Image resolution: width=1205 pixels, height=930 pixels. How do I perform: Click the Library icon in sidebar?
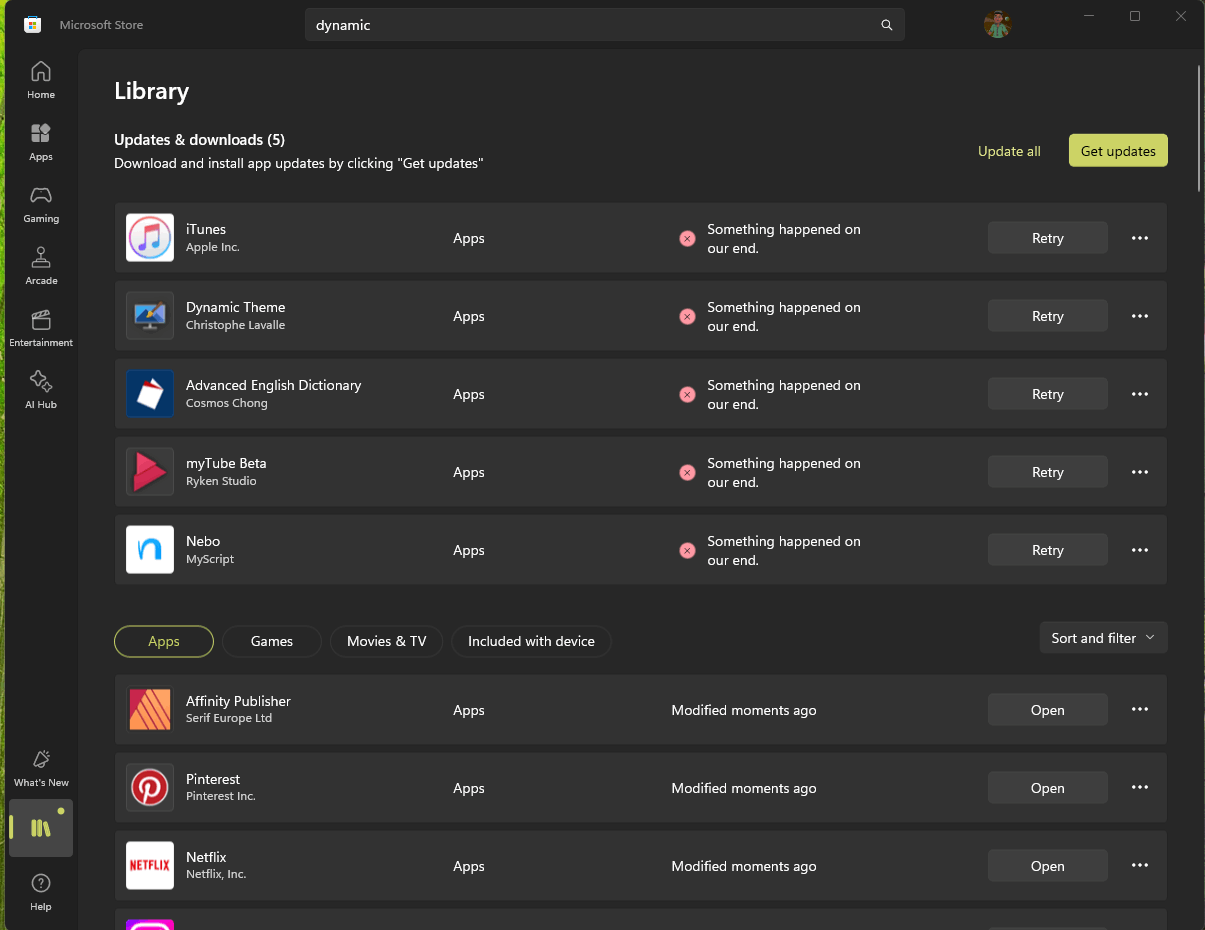coord(41,828)
